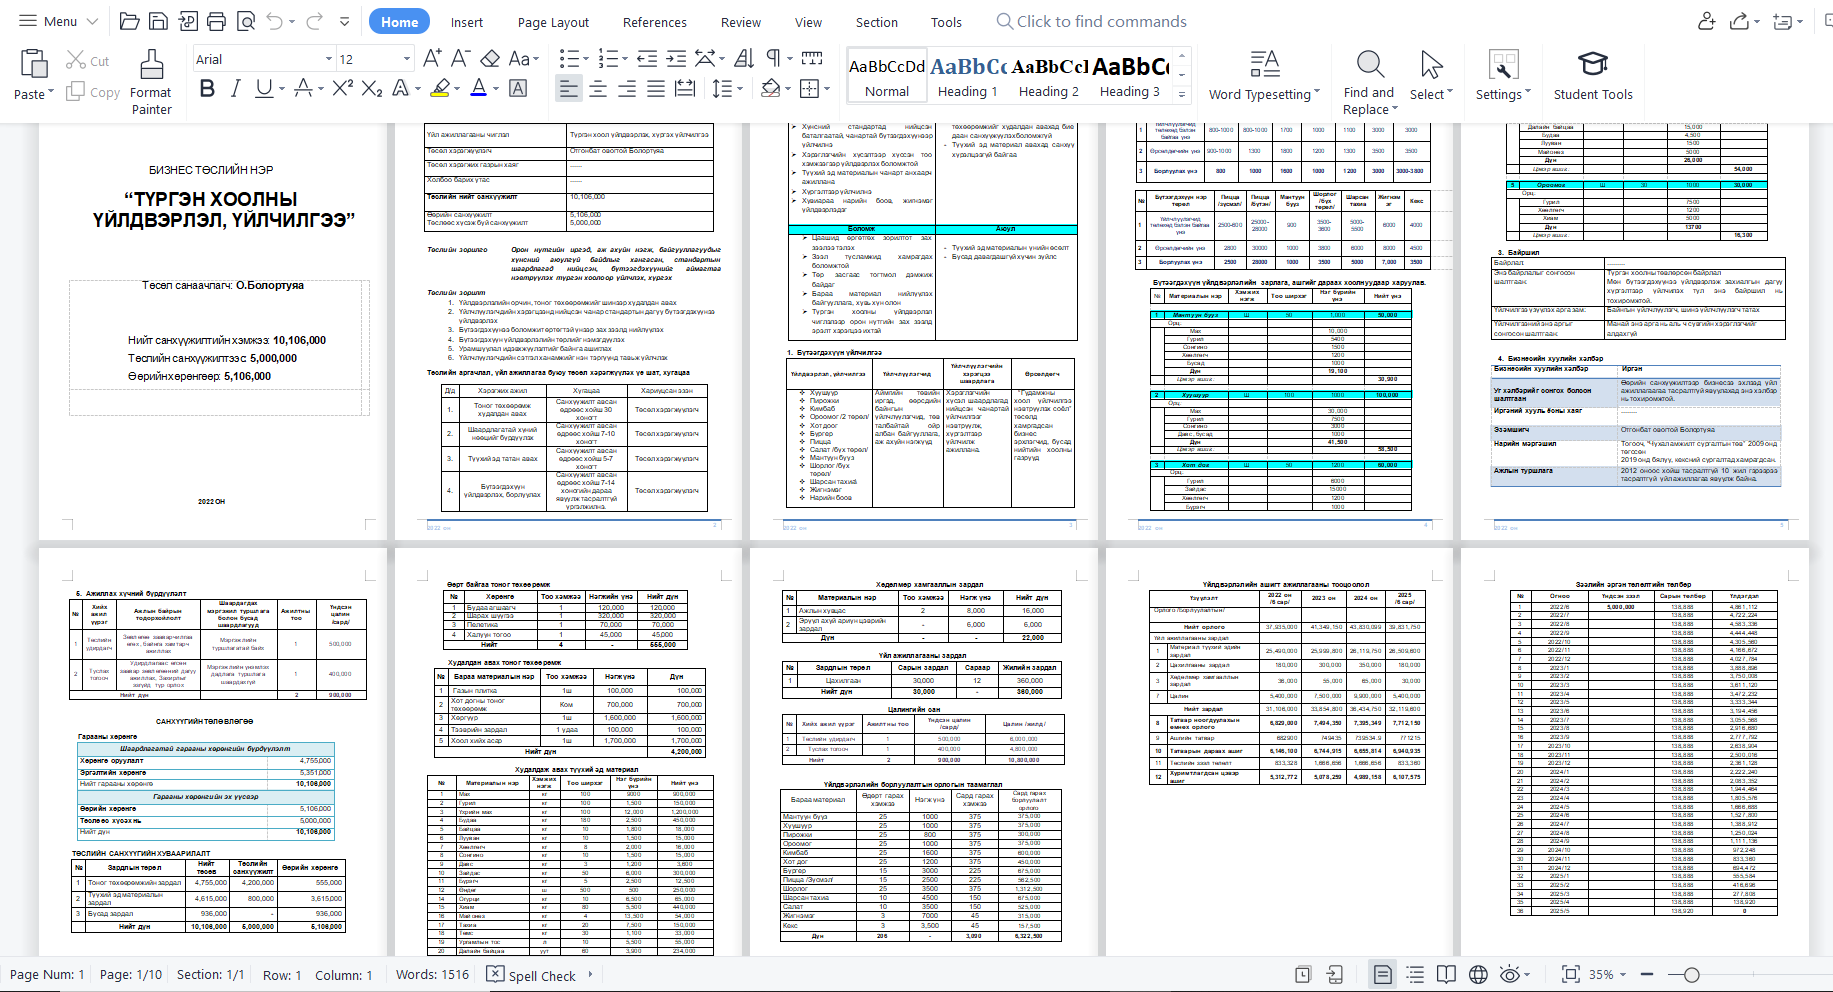
Task: Switch to the Review tab
Action: 741,22
